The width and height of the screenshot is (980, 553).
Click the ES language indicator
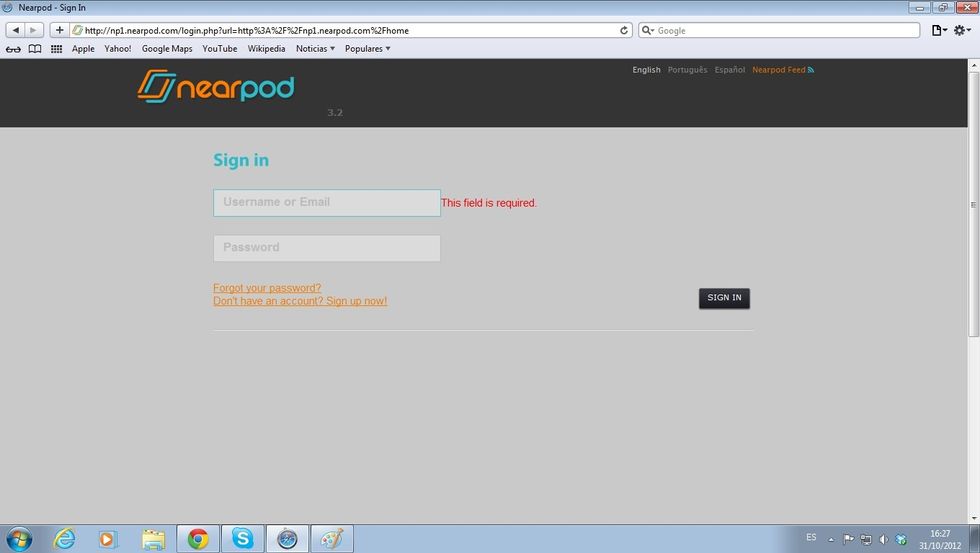(x=811, y=537)
